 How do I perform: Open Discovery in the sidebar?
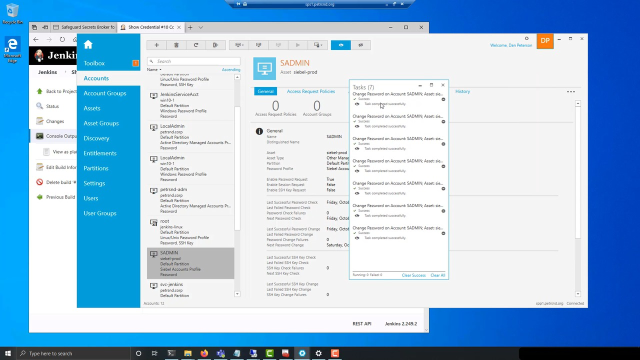(96, 138)
